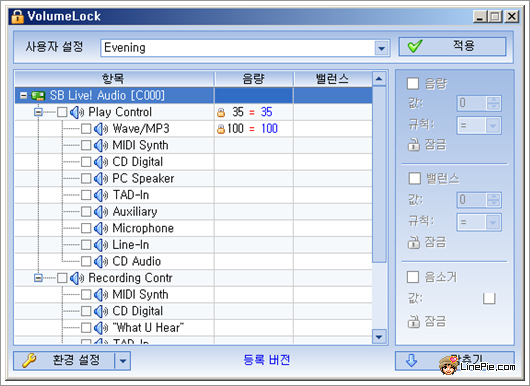
Task: Click the 밸런스 column header
Action: pyautogui.click(x=333, y=79)
